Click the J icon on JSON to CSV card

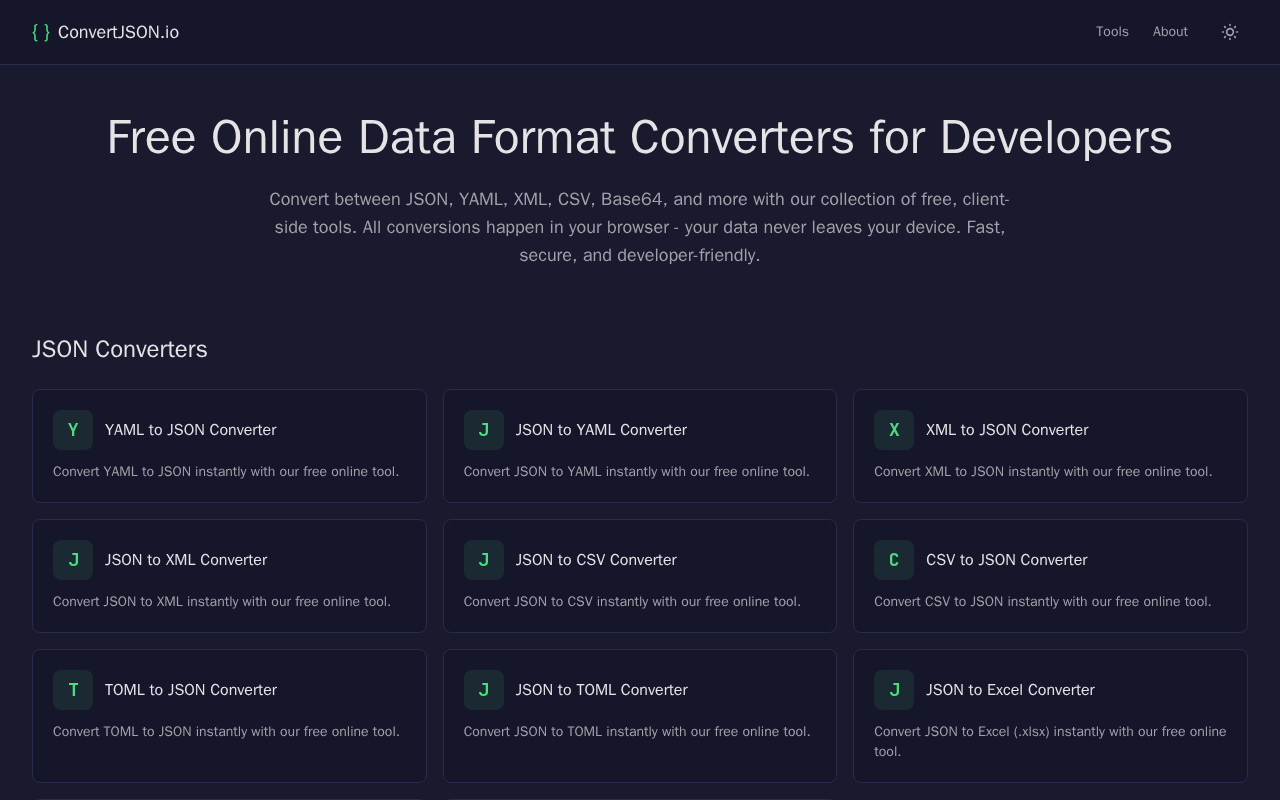pos(484,560)
